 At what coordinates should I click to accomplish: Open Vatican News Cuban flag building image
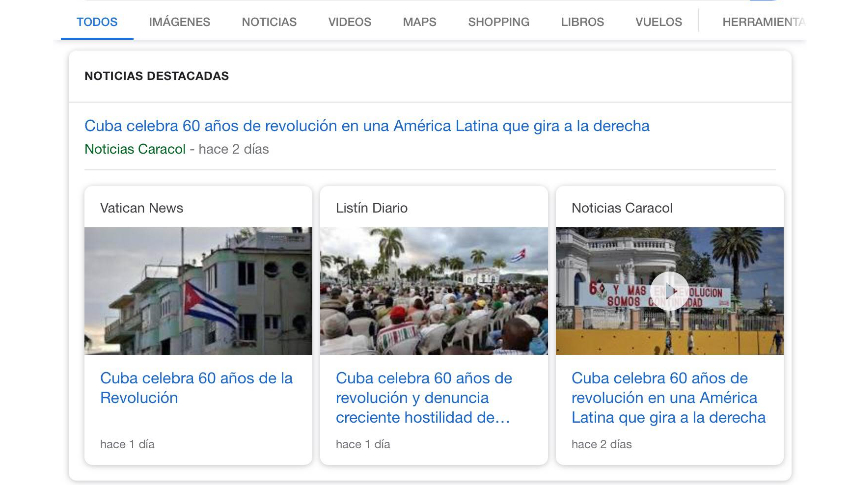(198, 291)
